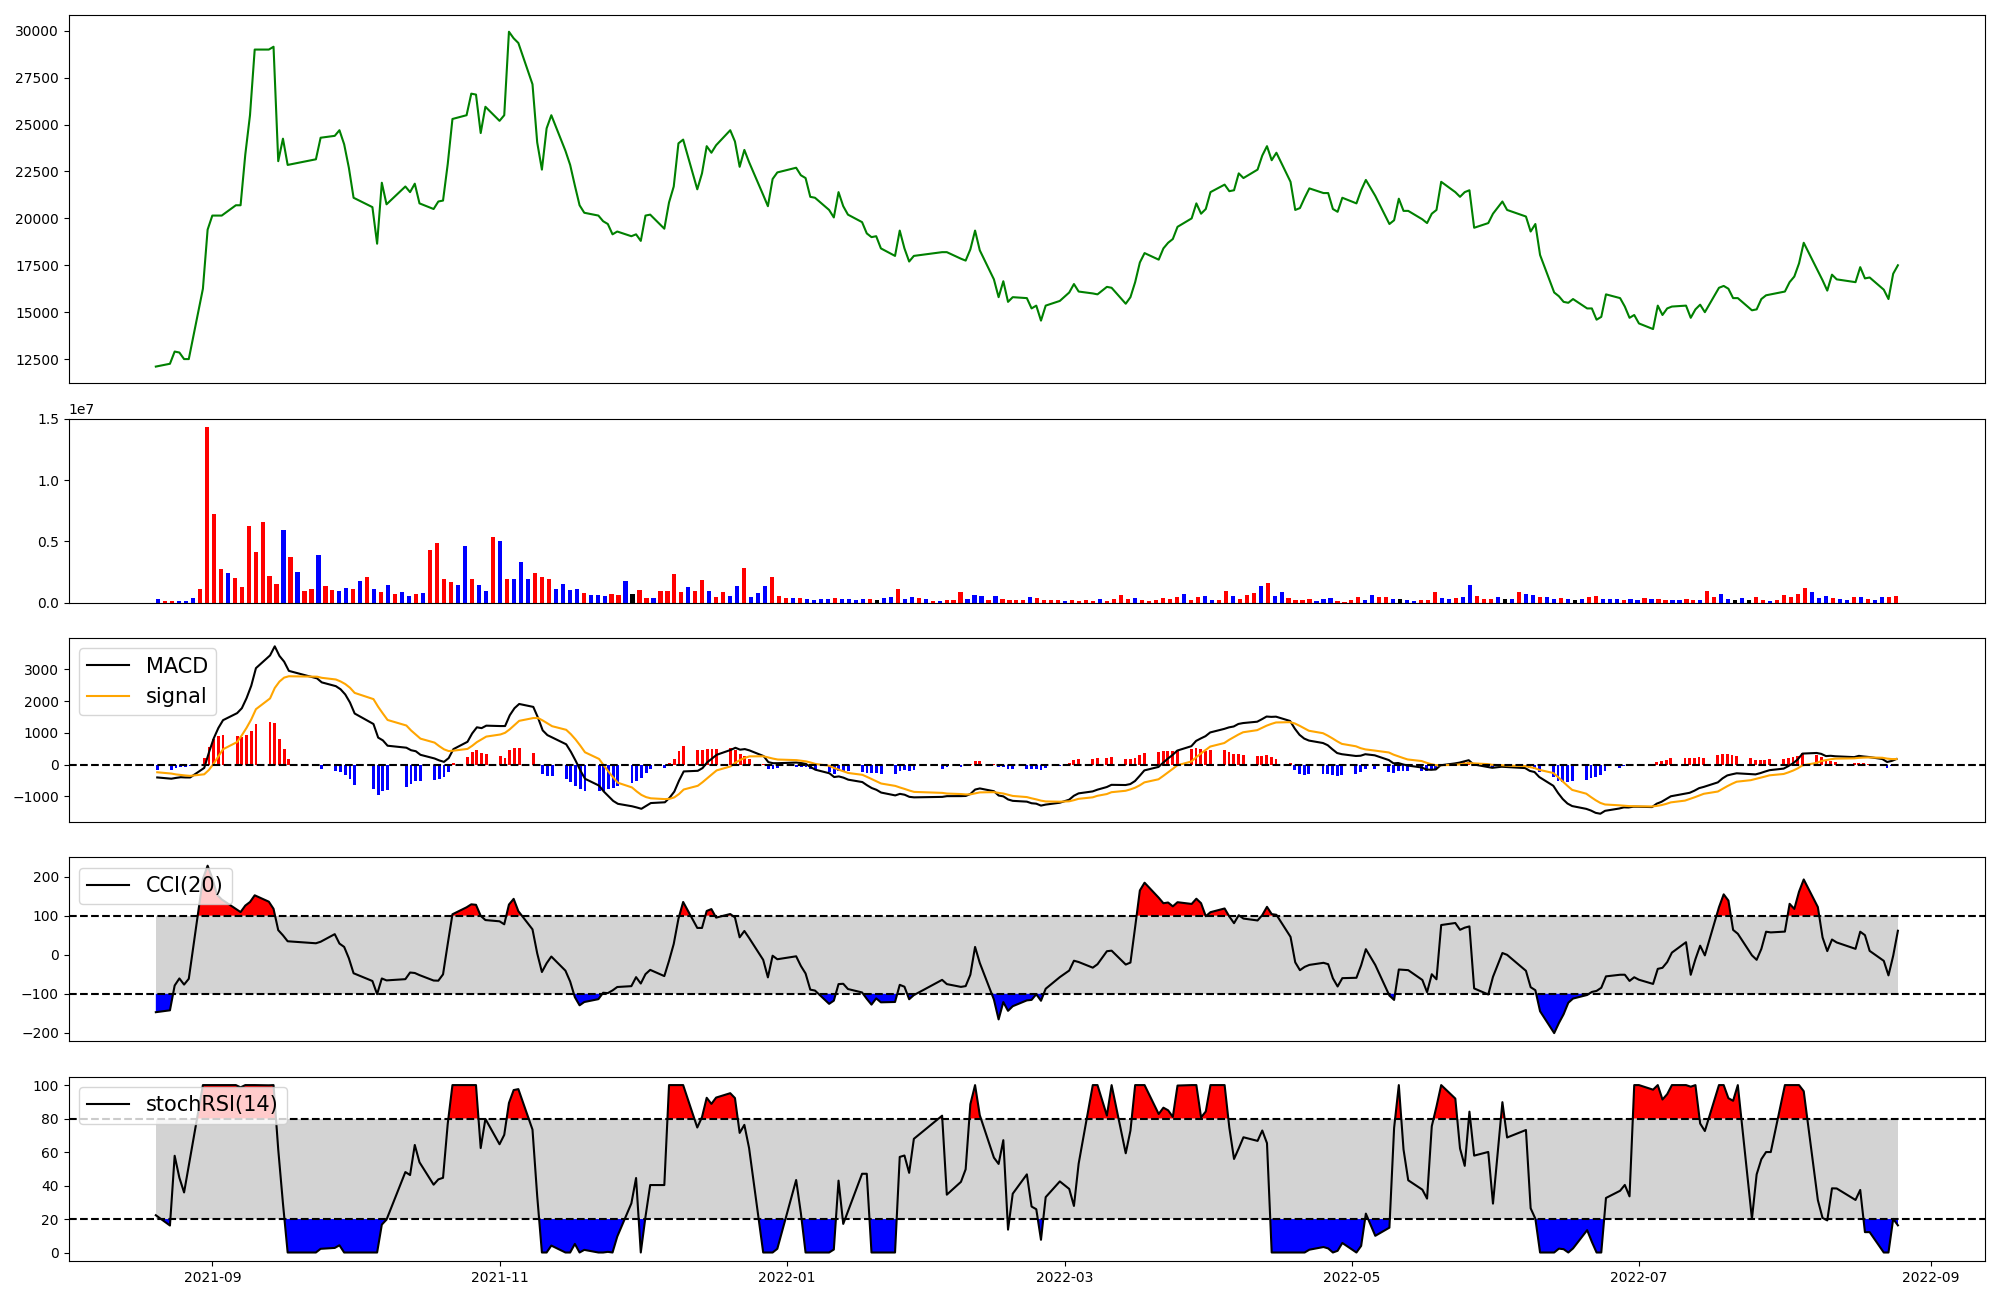The height and width of the screenshot is (1300, 2000).
Task: Click the black MACD legend line swatch
Action: (x=108, y=666)
